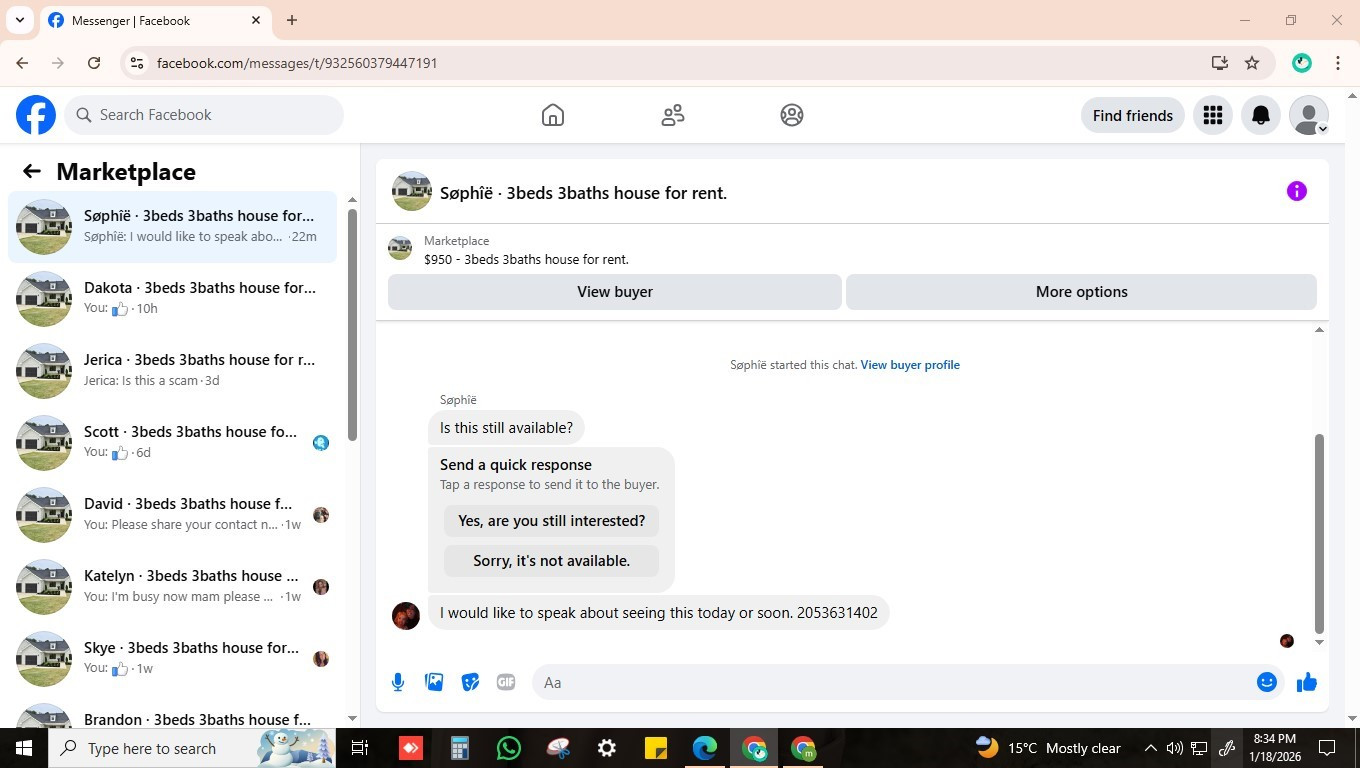Select the Messenger | Facebook browser tab

(155, 20)
